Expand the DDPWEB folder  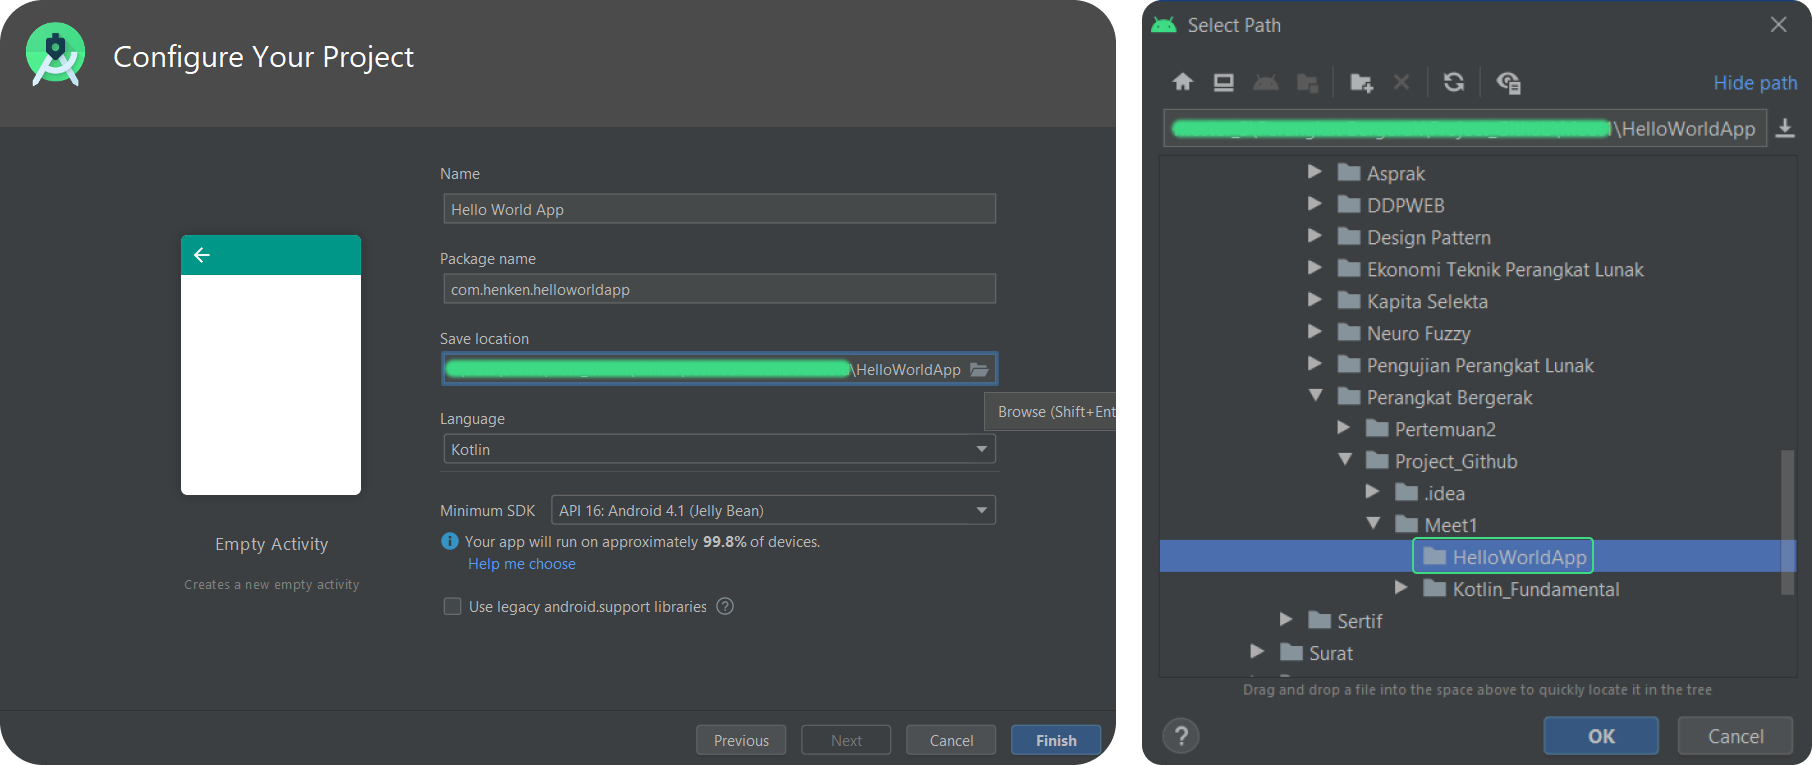click(x=1315, y=204)
